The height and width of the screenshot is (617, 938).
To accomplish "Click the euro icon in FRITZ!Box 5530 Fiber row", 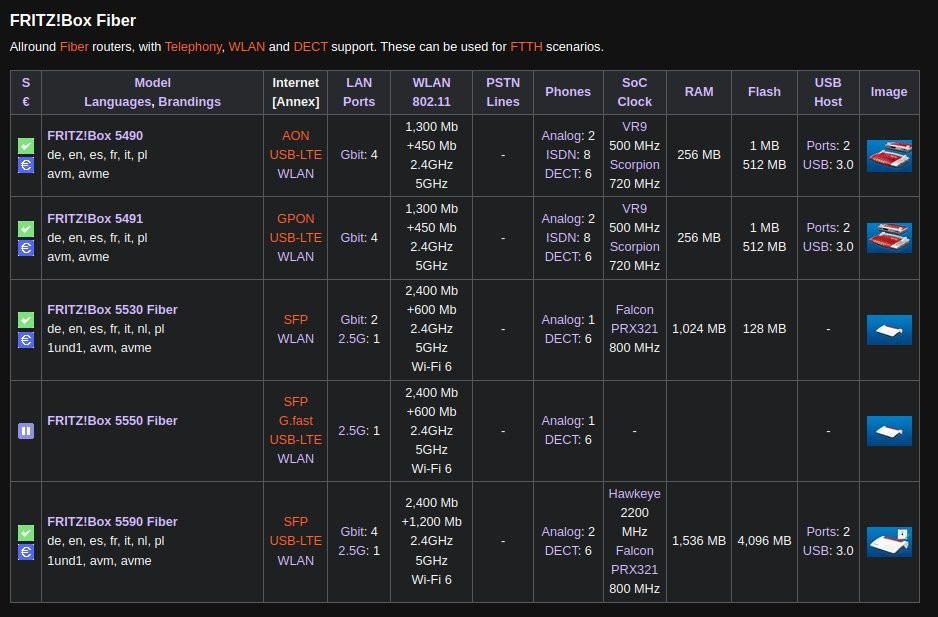I will (26, 339).
